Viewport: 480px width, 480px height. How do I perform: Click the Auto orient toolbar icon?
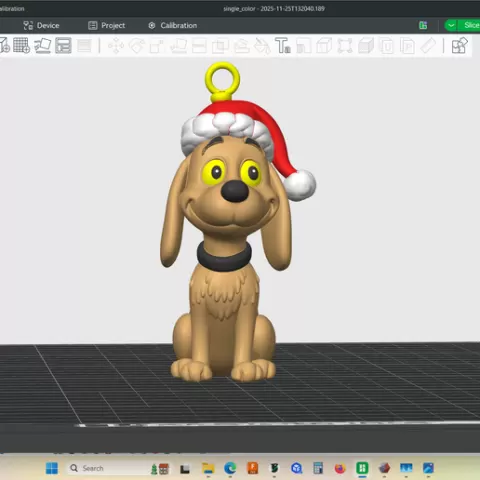pos(42,46)
